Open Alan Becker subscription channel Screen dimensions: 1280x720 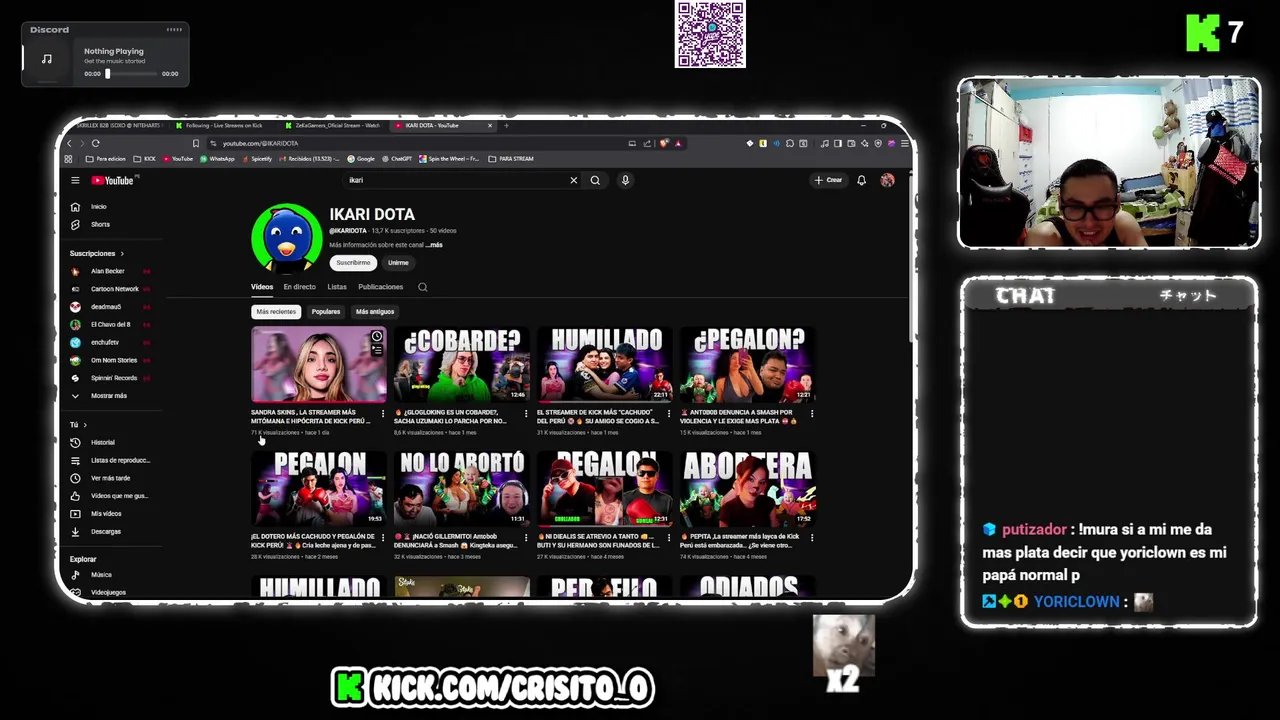108,271
